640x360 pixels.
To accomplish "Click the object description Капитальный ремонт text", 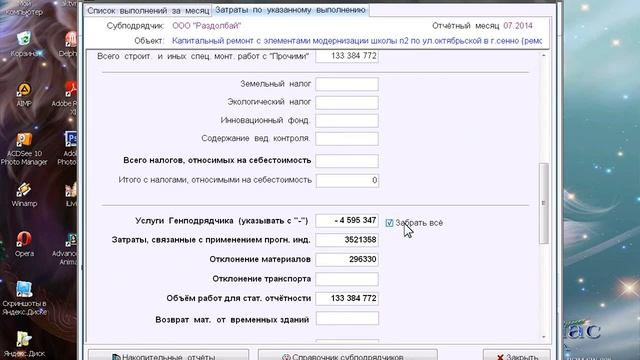I will pyautogui.click(x=357, y=41).
